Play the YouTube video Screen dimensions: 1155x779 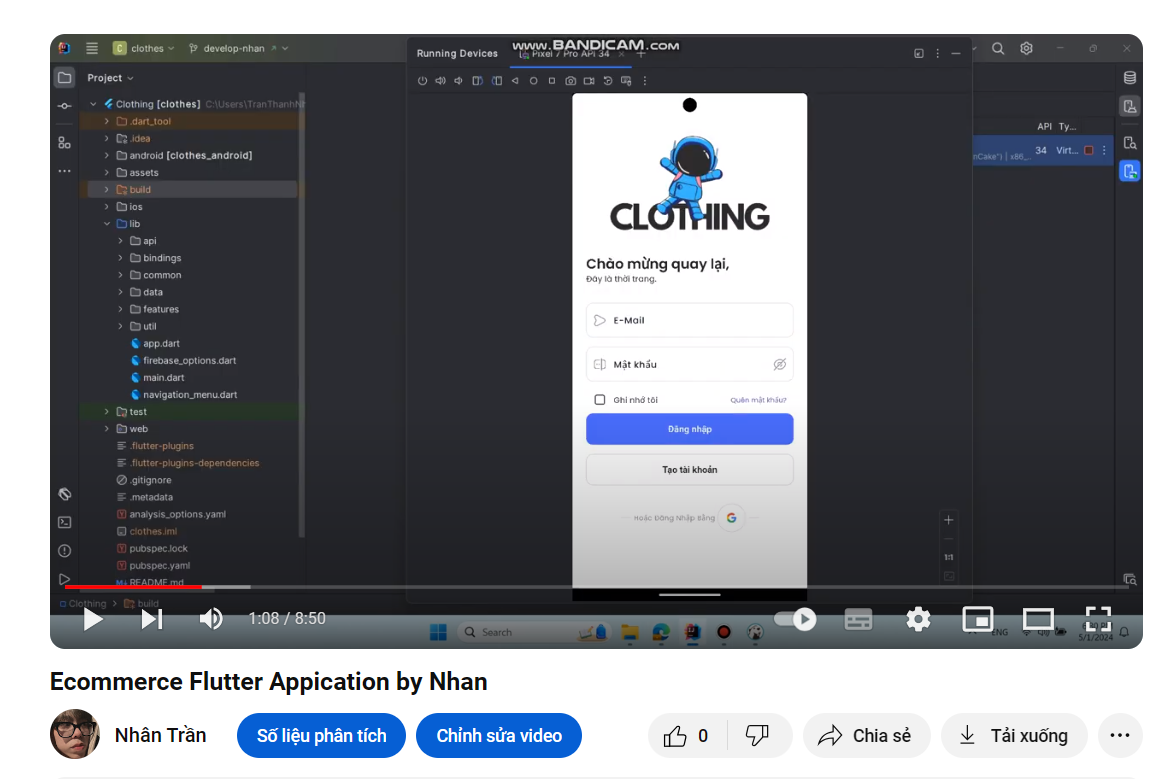click(x=93, y=619)
